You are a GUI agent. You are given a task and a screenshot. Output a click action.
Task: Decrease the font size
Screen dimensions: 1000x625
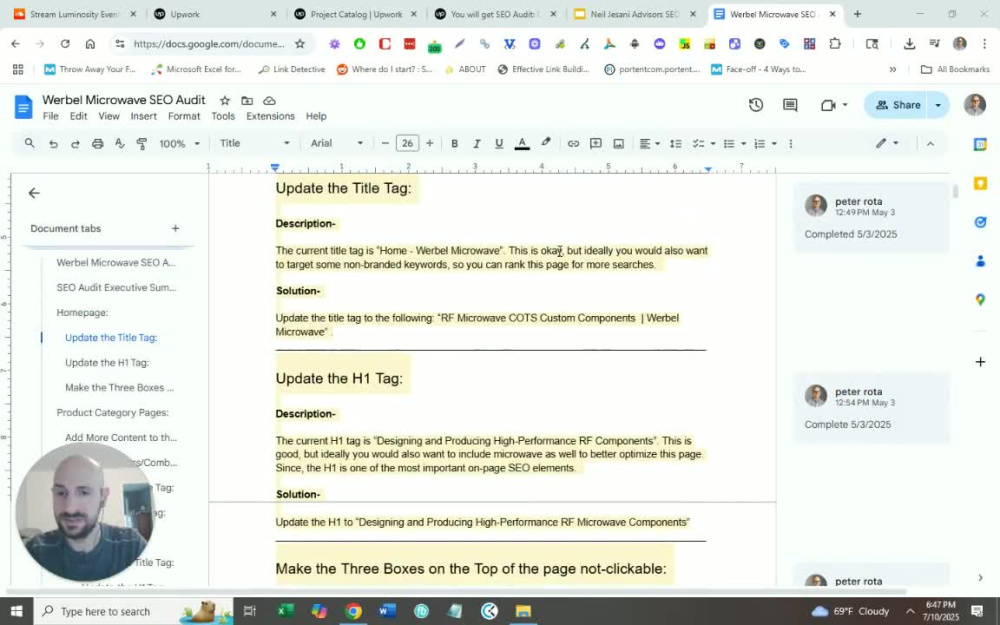385,143
